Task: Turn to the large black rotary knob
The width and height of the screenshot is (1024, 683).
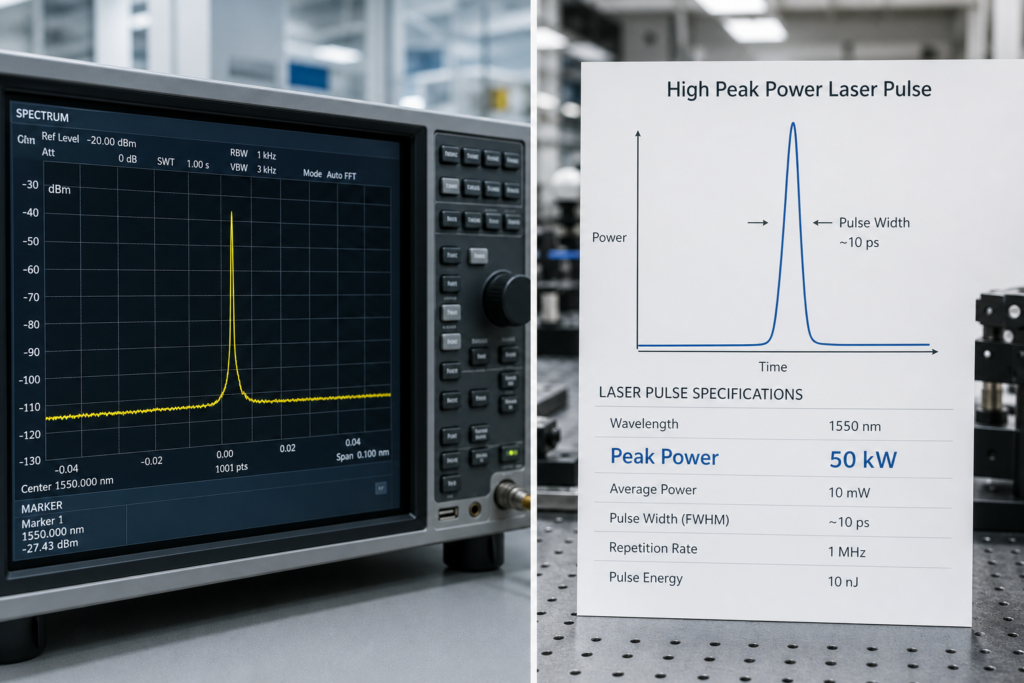Action: (506, 298)
